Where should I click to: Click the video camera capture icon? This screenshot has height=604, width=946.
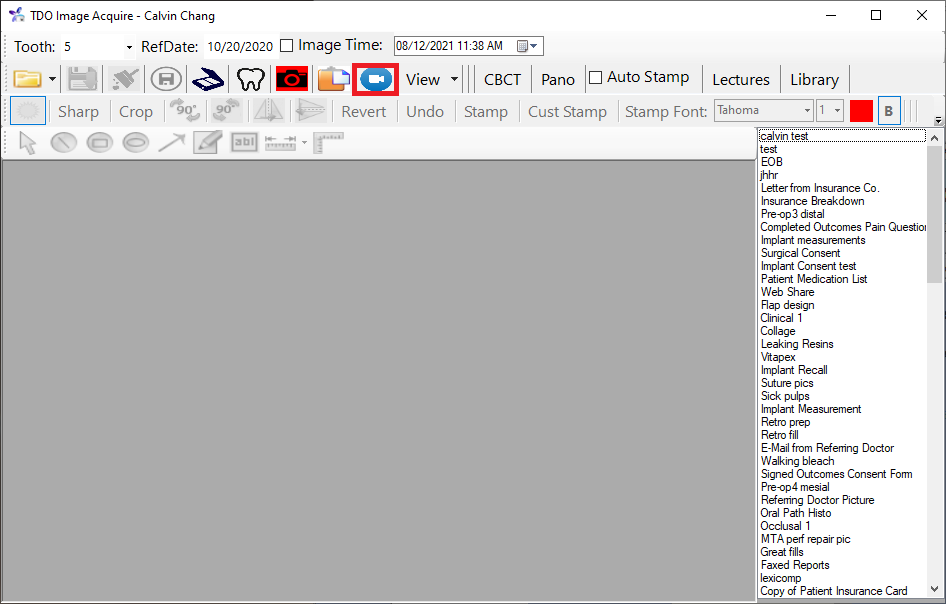[377, 79]
